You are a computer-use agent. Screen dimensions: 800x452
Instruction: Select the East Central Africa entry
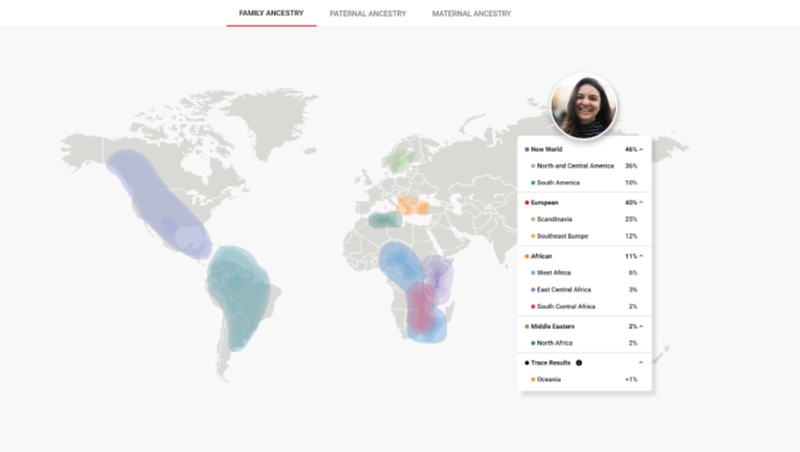(x=566, y=289)
